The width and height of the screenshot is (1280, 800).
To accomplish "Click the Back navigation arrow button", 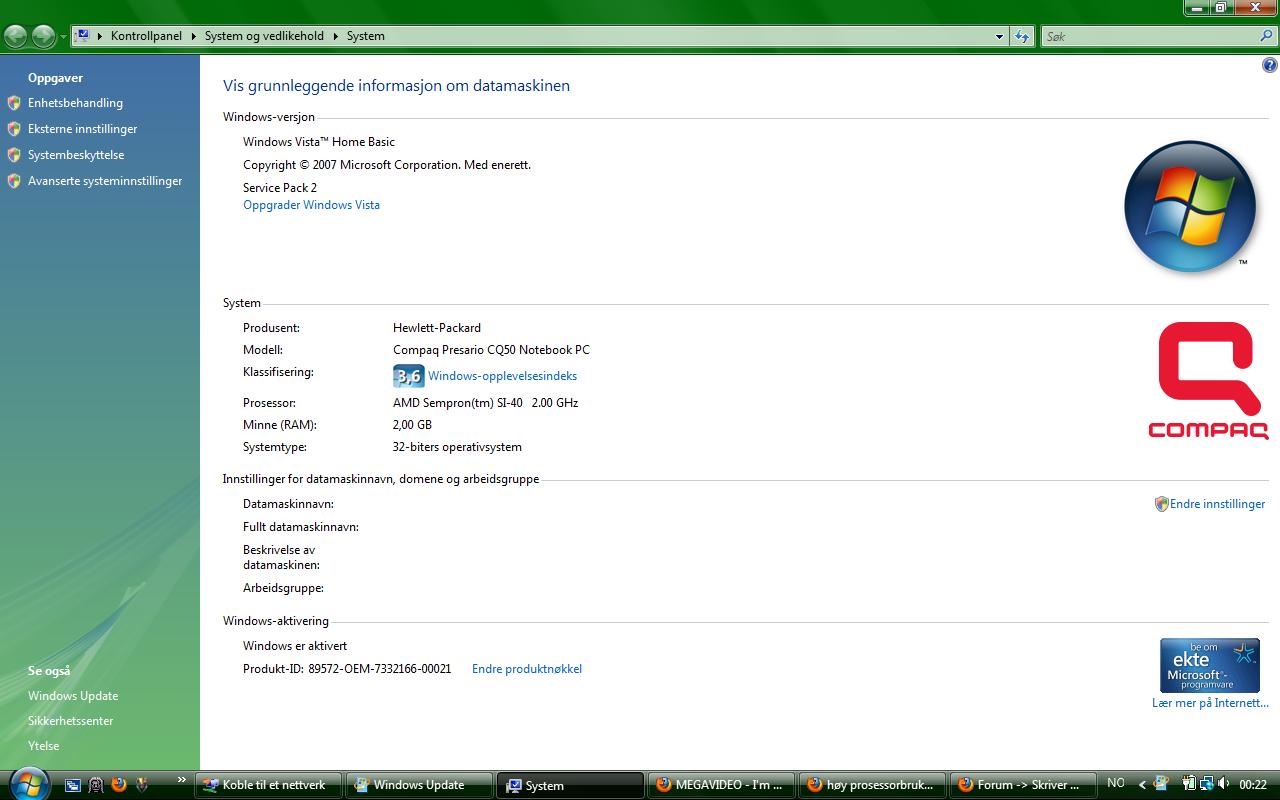I will pyautogui.click(x=16, y=36).
